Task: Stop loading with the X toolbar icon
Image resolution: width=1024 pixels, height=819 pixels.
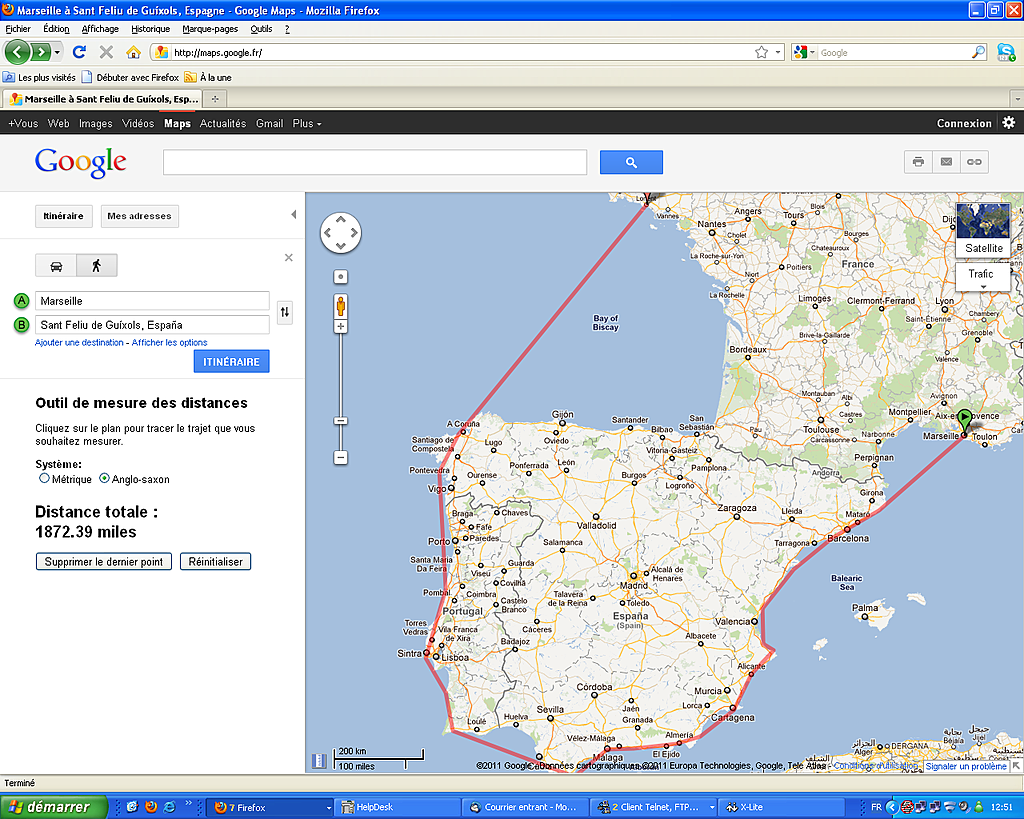Action: [106, 52]
